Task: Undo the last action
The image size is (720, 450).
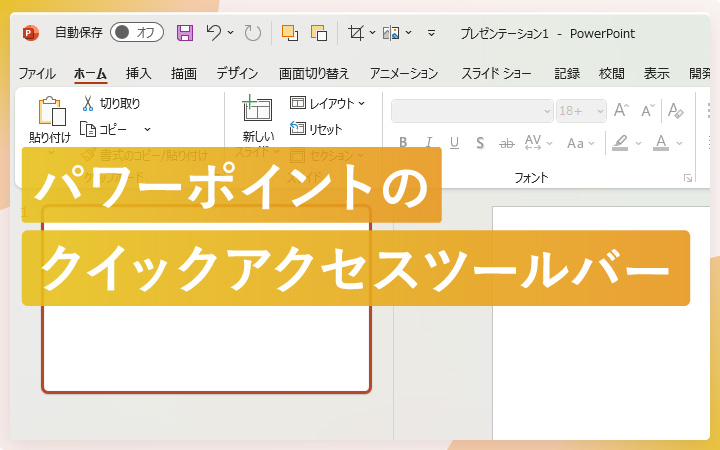Action: [x=214, y=33]
